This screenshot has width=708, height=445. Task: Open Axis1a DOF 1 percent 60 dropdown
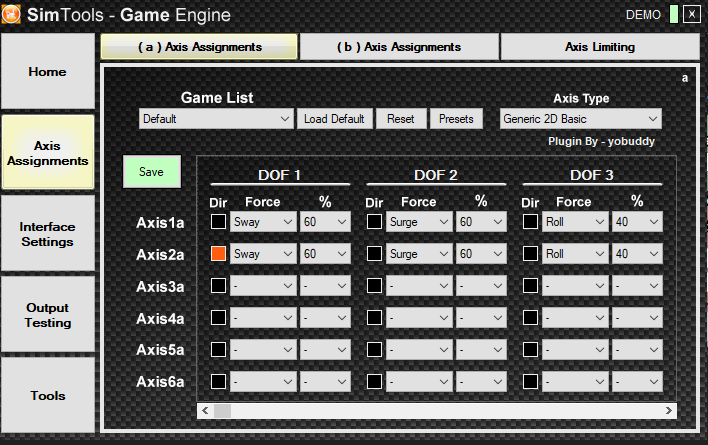(x=325, y=222)
